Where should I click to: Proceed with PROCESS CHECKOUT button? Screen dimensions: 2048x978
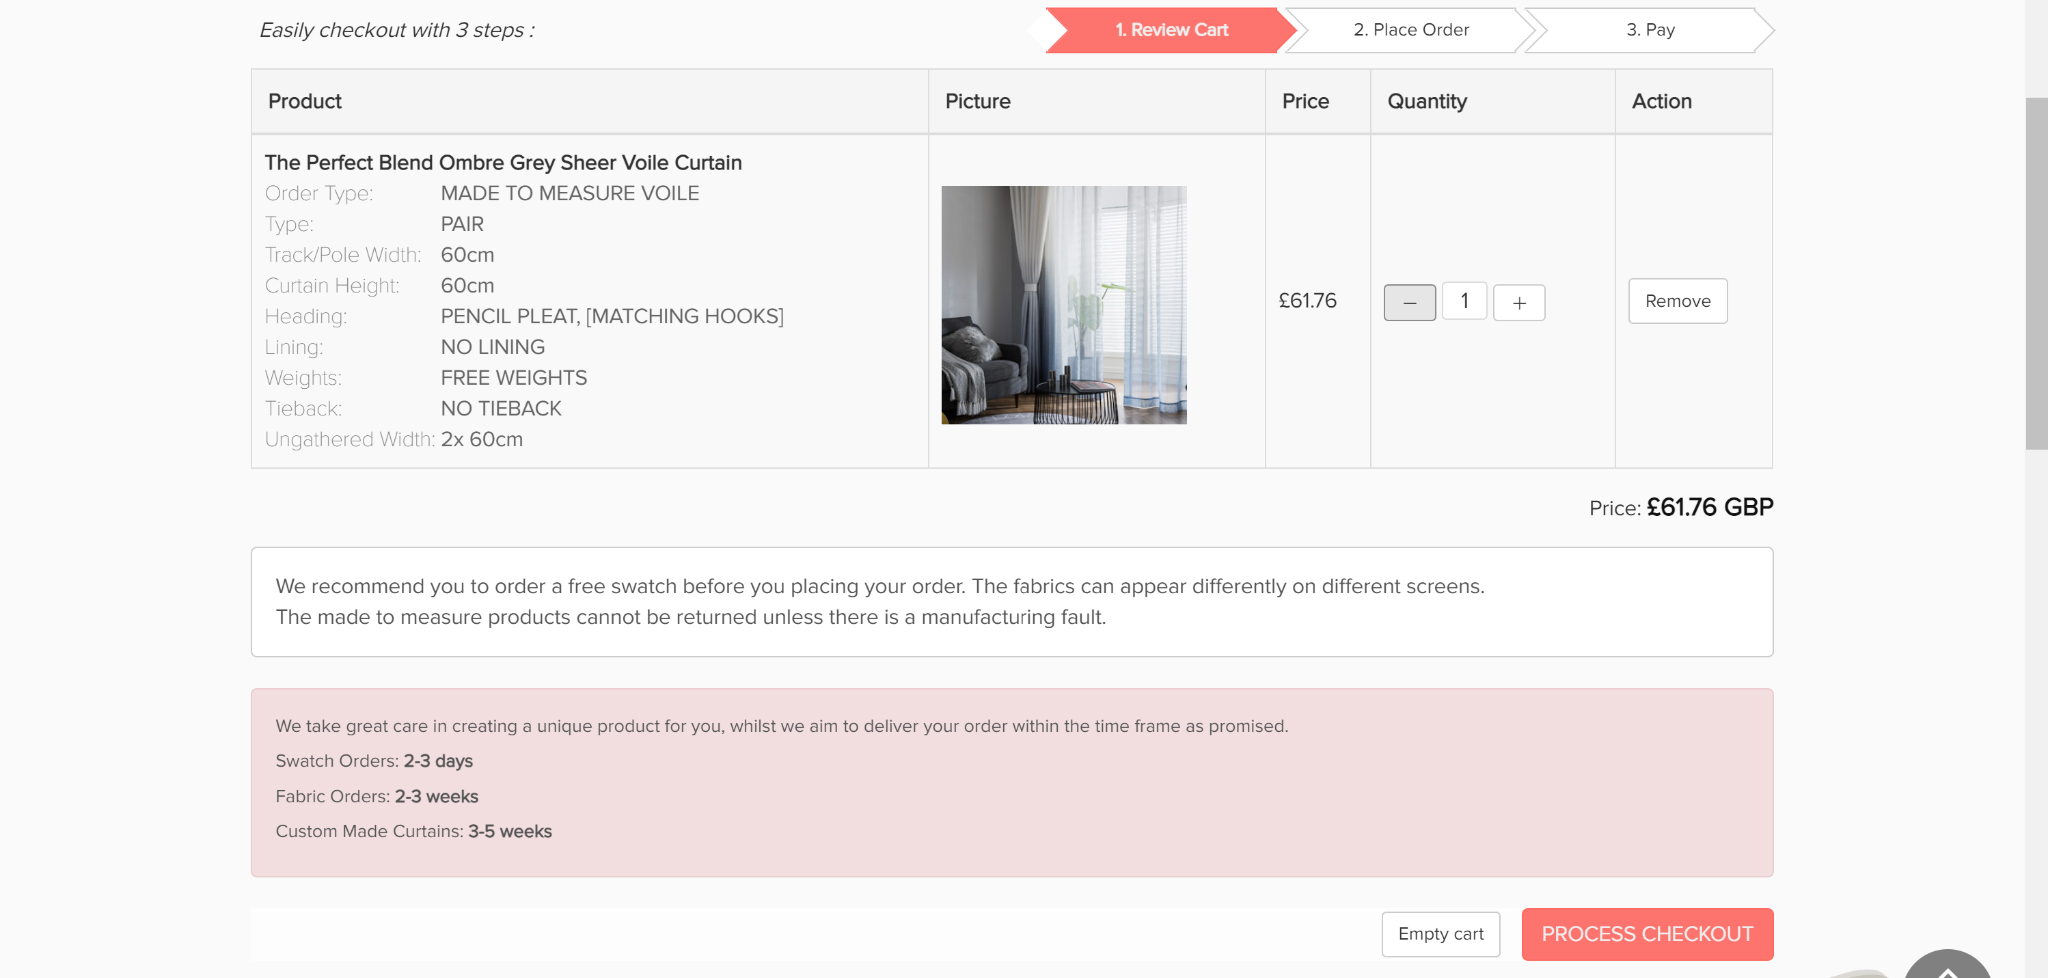(x=1646, y=934)
